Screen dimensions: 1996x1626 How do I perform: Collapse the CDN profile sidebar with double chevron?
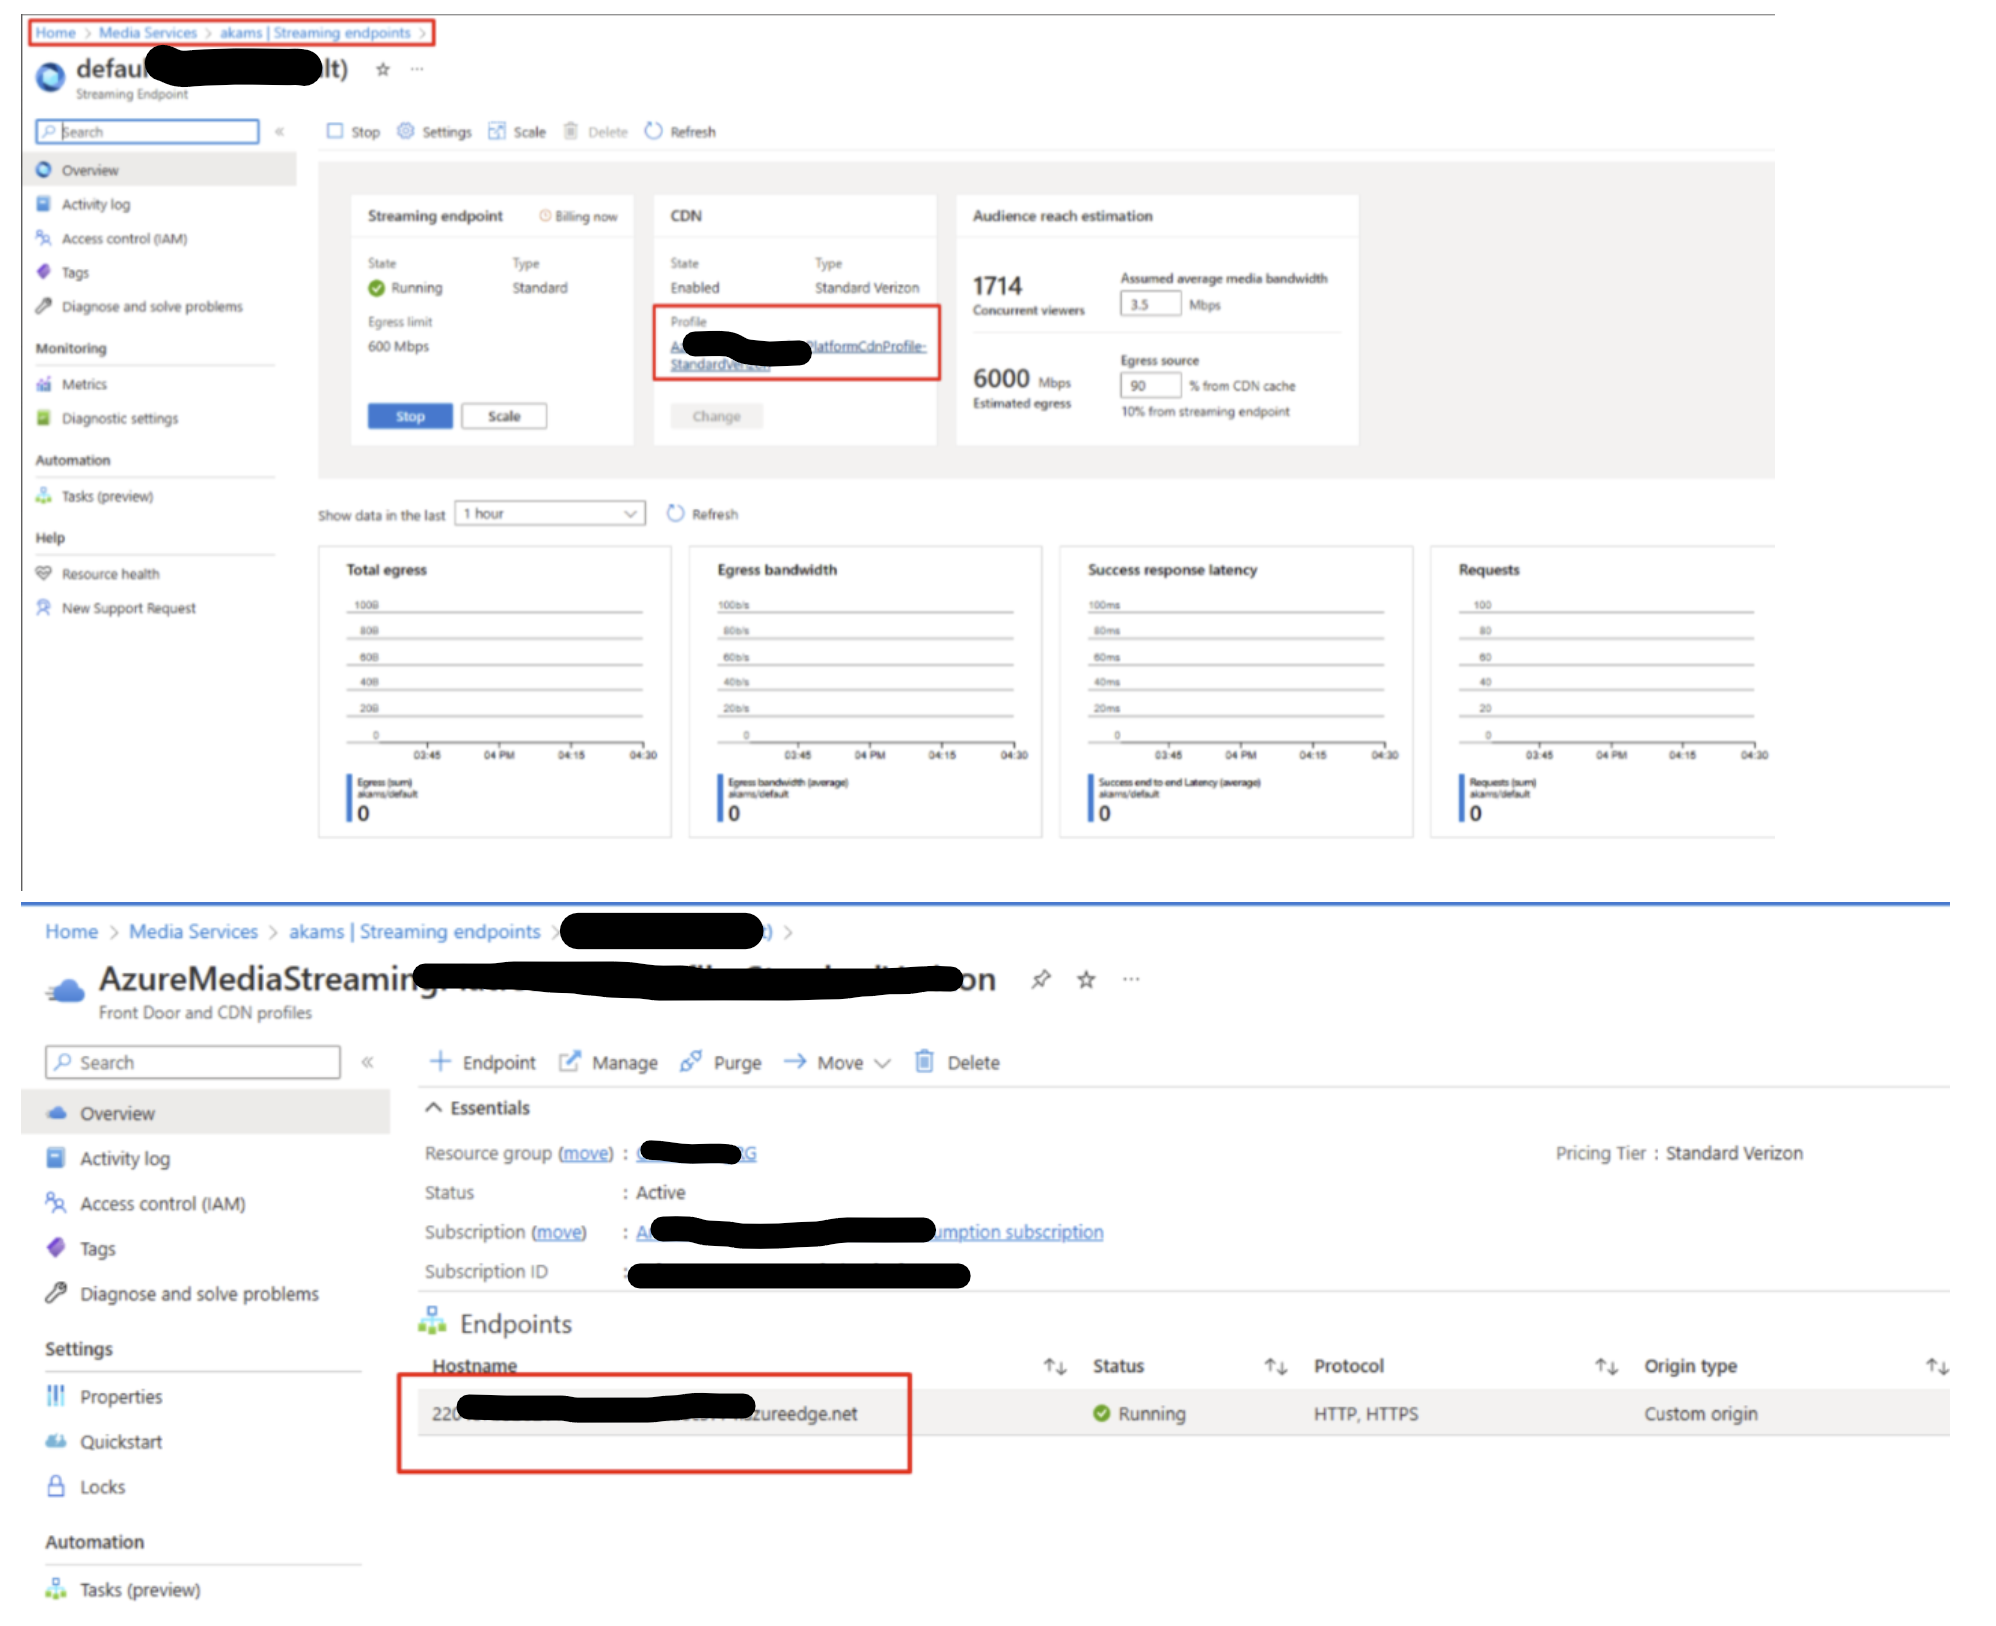coord(367,1062)
